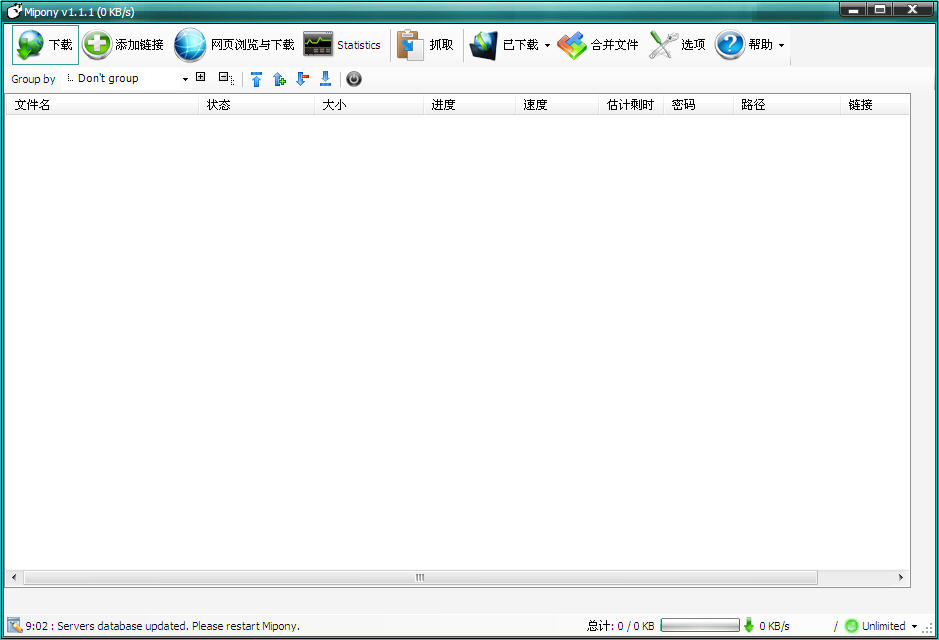Click the expand all groups icon
939x640 pixels.
coord(201,77)
